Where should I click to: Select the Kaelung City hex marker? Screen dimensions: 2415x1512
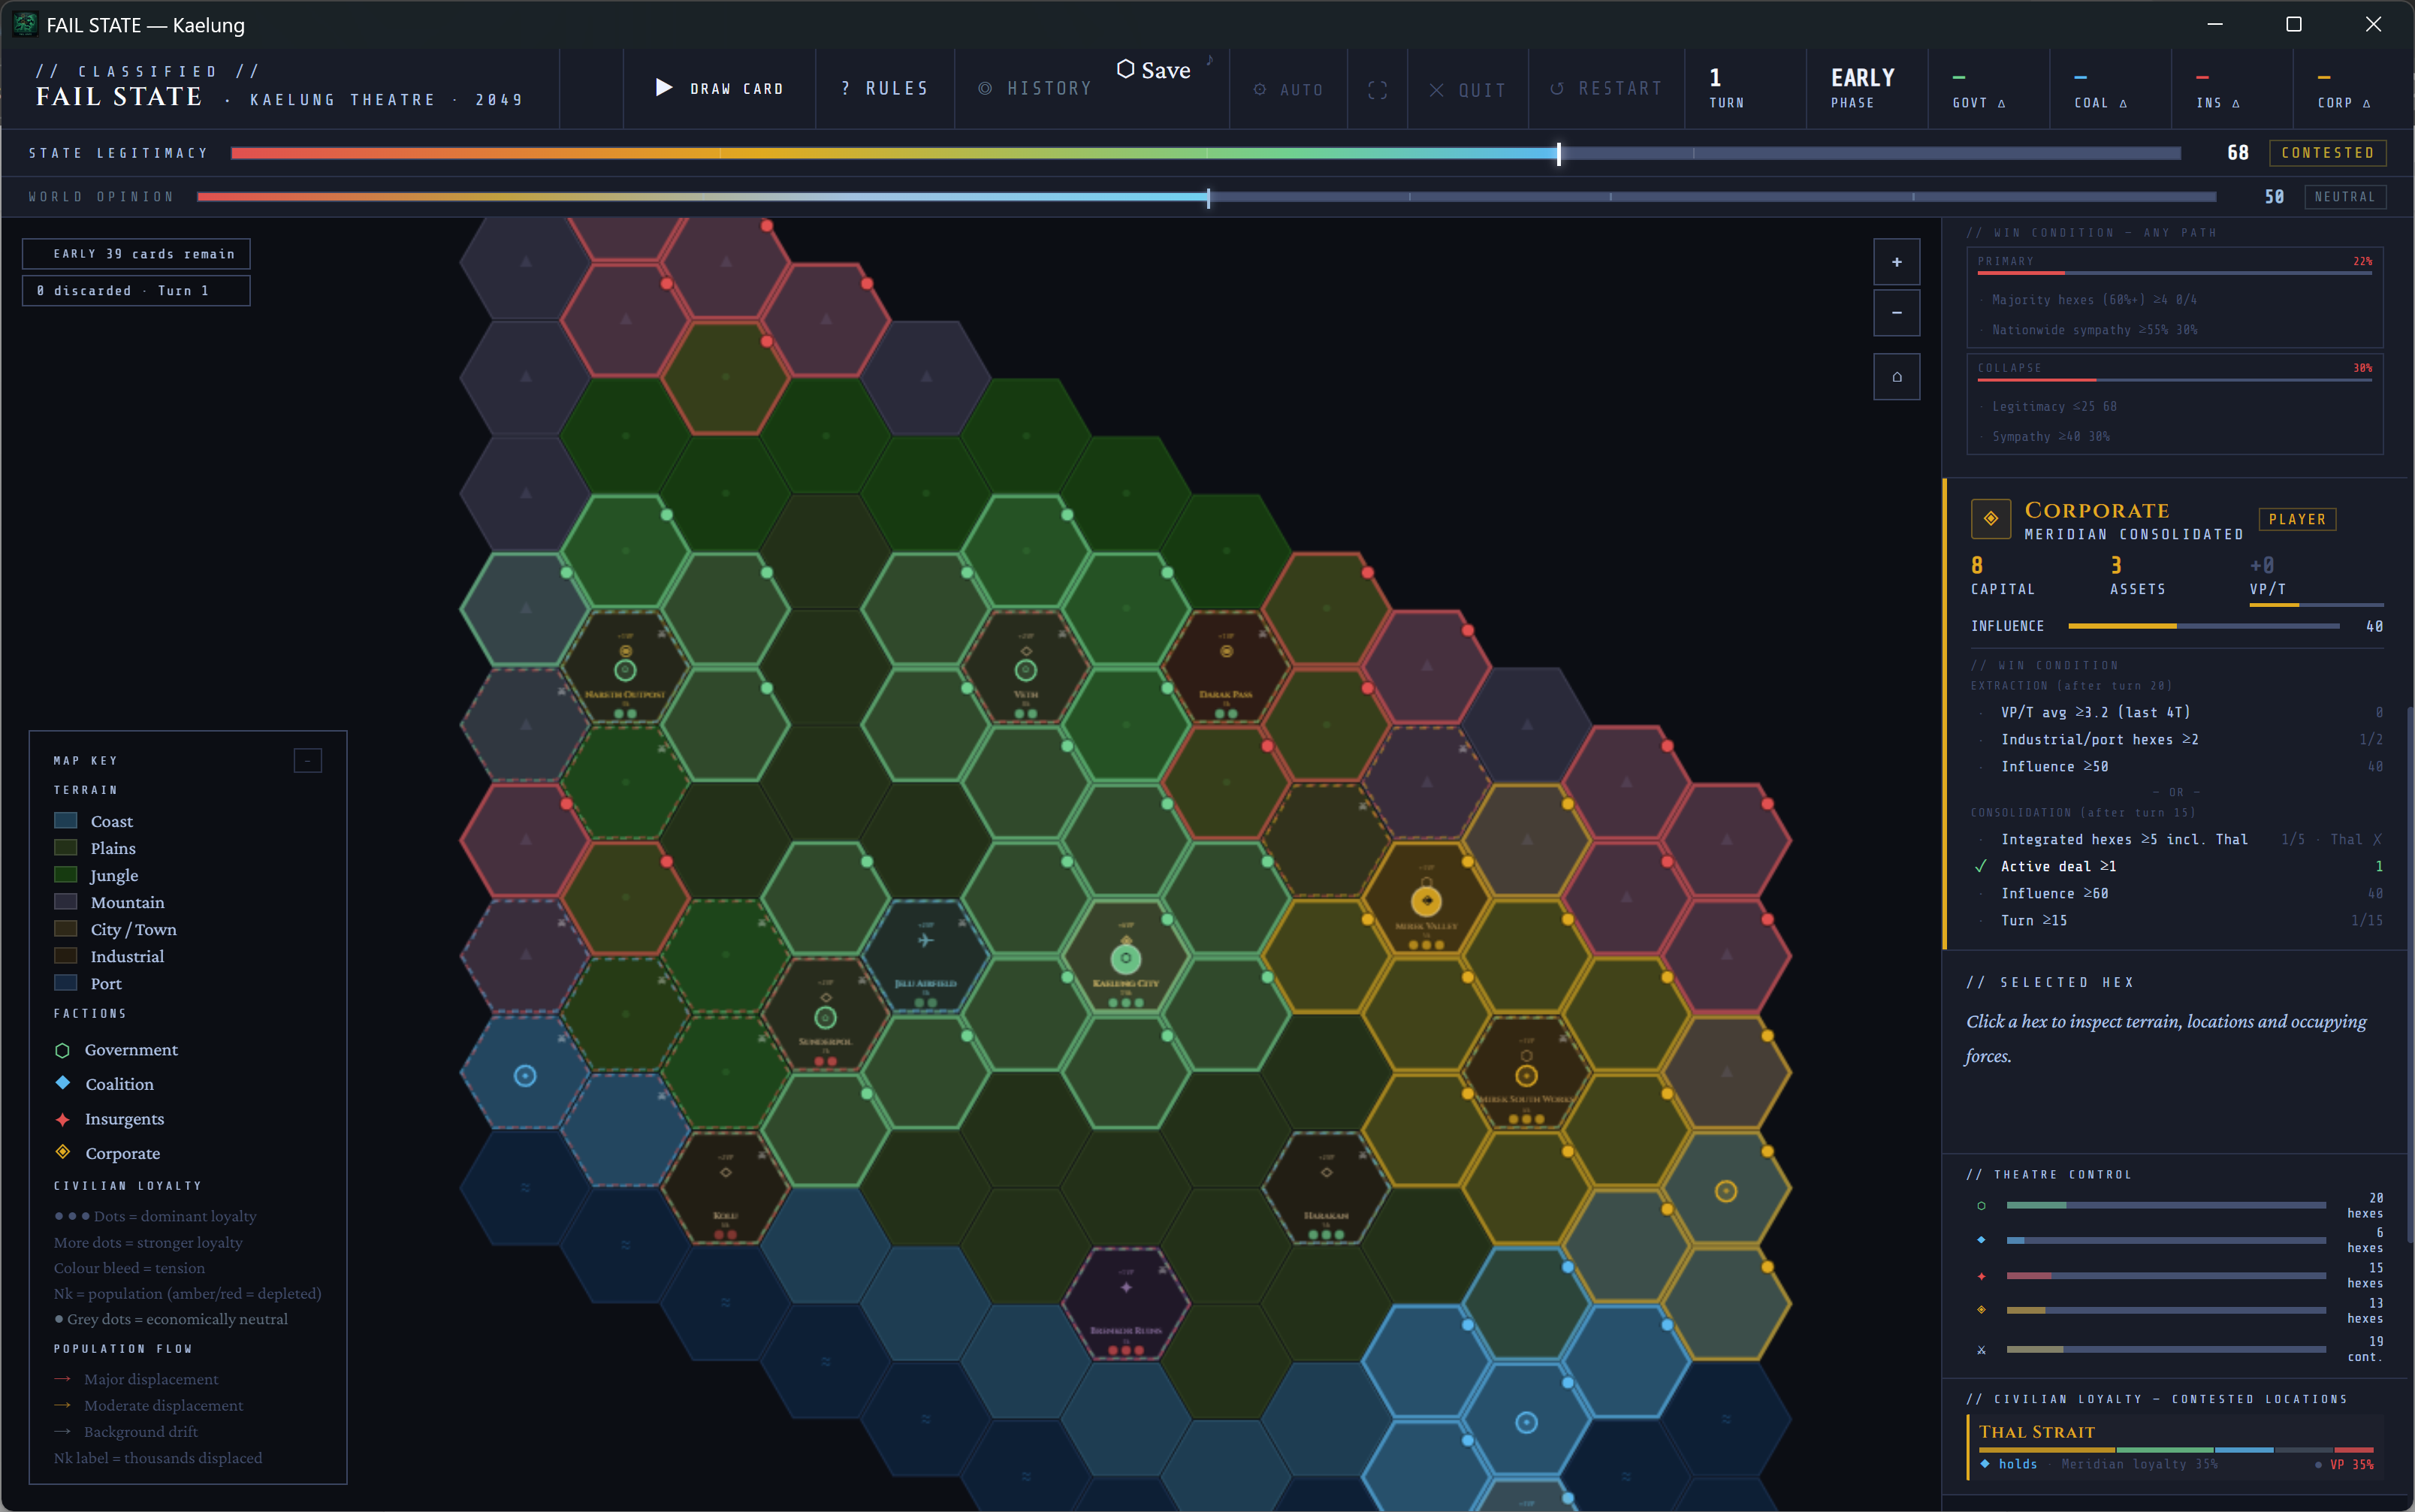click(1126, 959)
